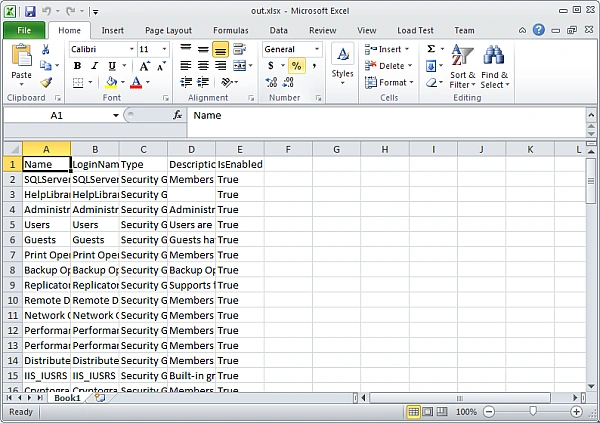Open the General number format dropdown
Viewport: 600px width, 423px height.
pyautogui.click(x=317, y=49)
